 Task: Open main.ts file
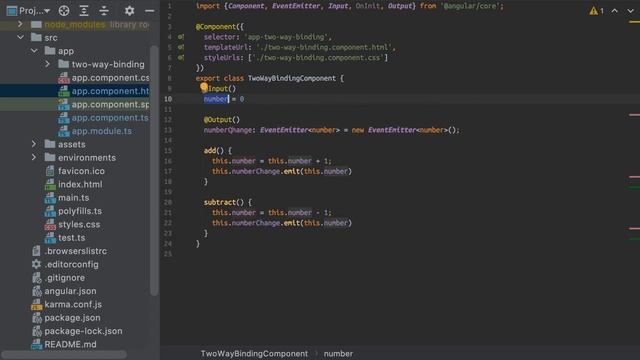pos(73,198)
